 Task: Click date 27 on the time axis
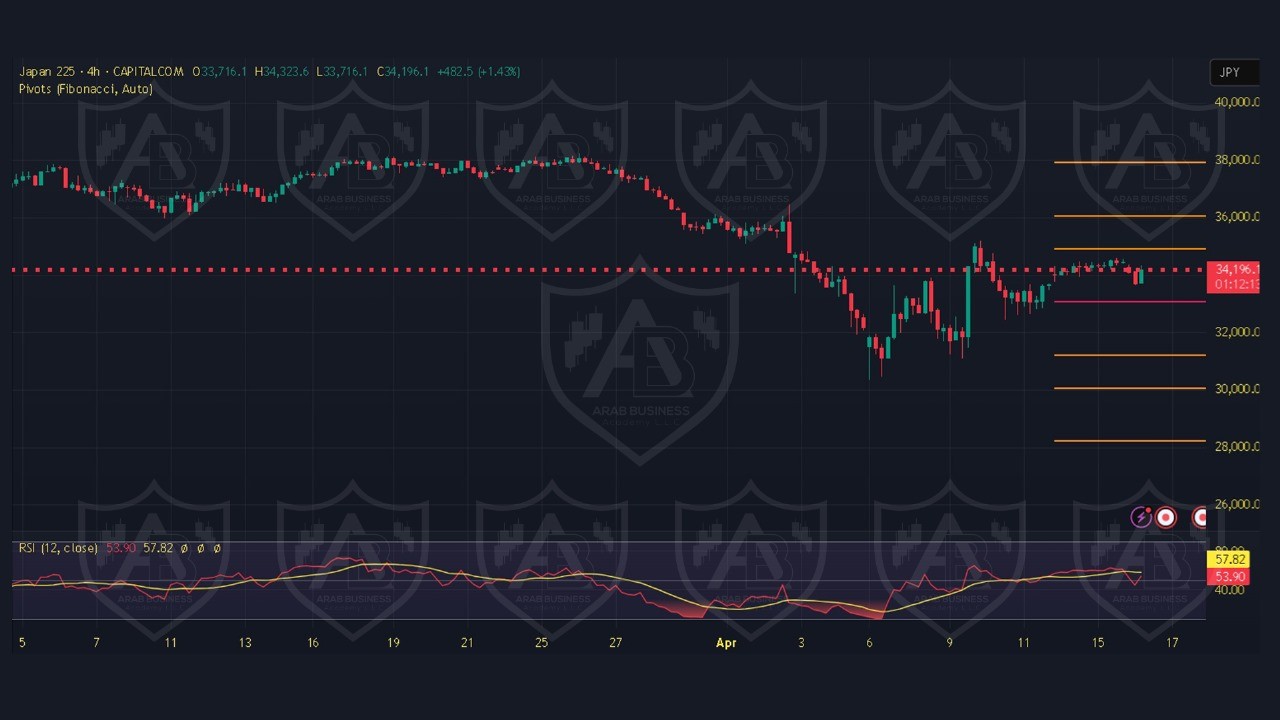pyautogui.click(x=615, y=643)
